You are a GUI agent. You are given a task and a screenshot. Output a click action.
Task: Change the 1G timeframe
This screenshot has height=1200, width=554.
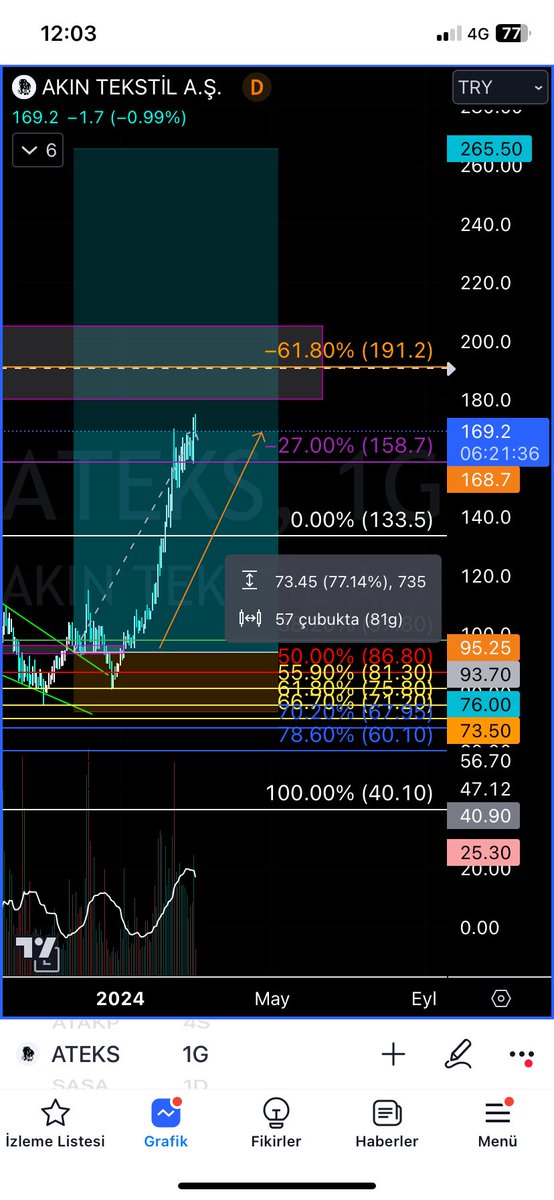click(x=195, y=1054)
